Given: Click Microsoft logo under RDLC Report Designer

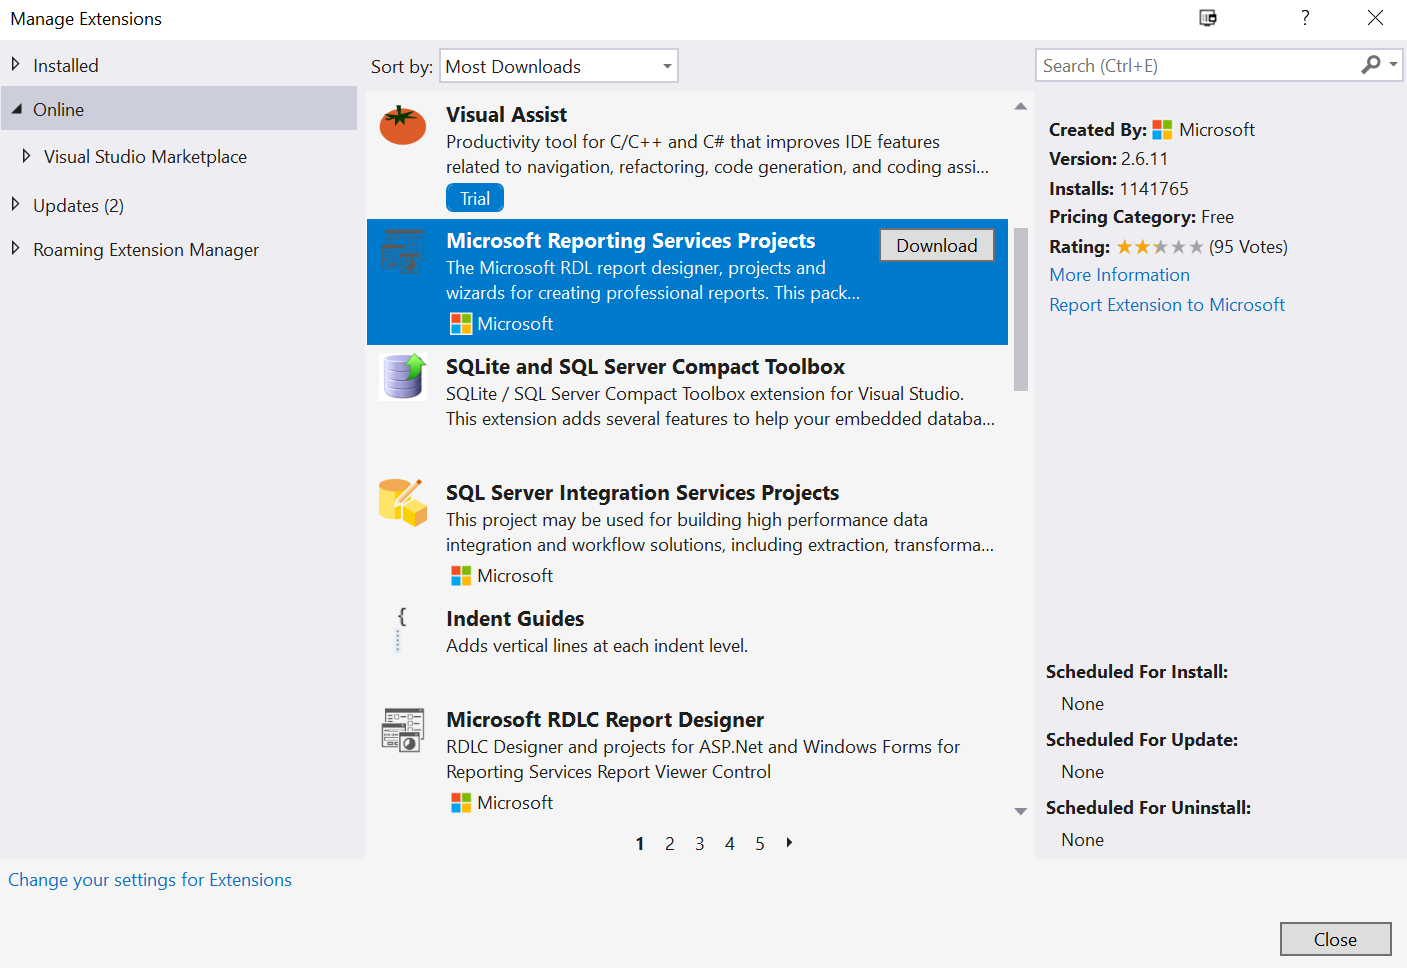Looking at the screenshot, I should coord(461,803).
